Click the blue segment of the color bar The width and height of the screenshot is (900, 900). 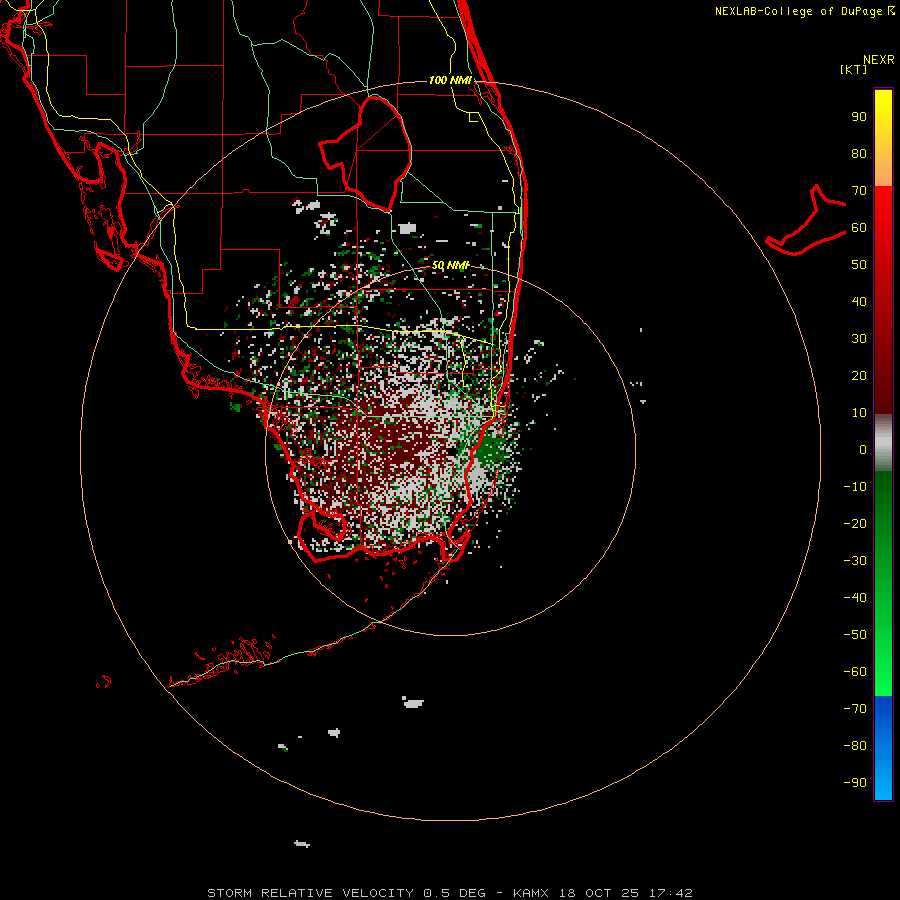(x=883, y=746)
